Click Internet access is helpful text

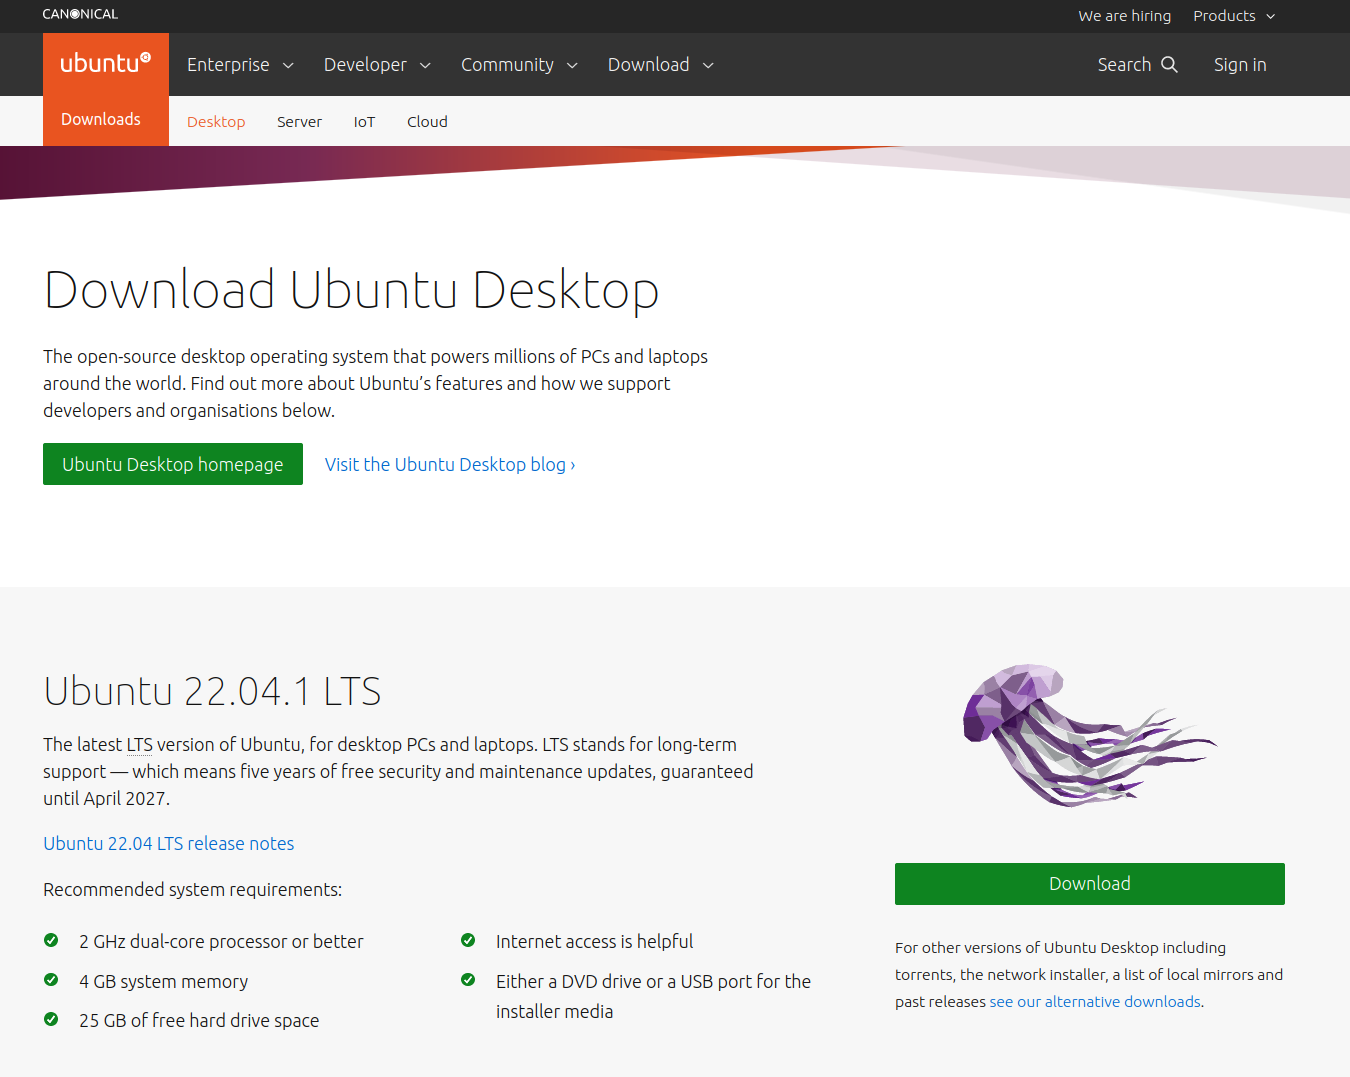coord(594,942)
